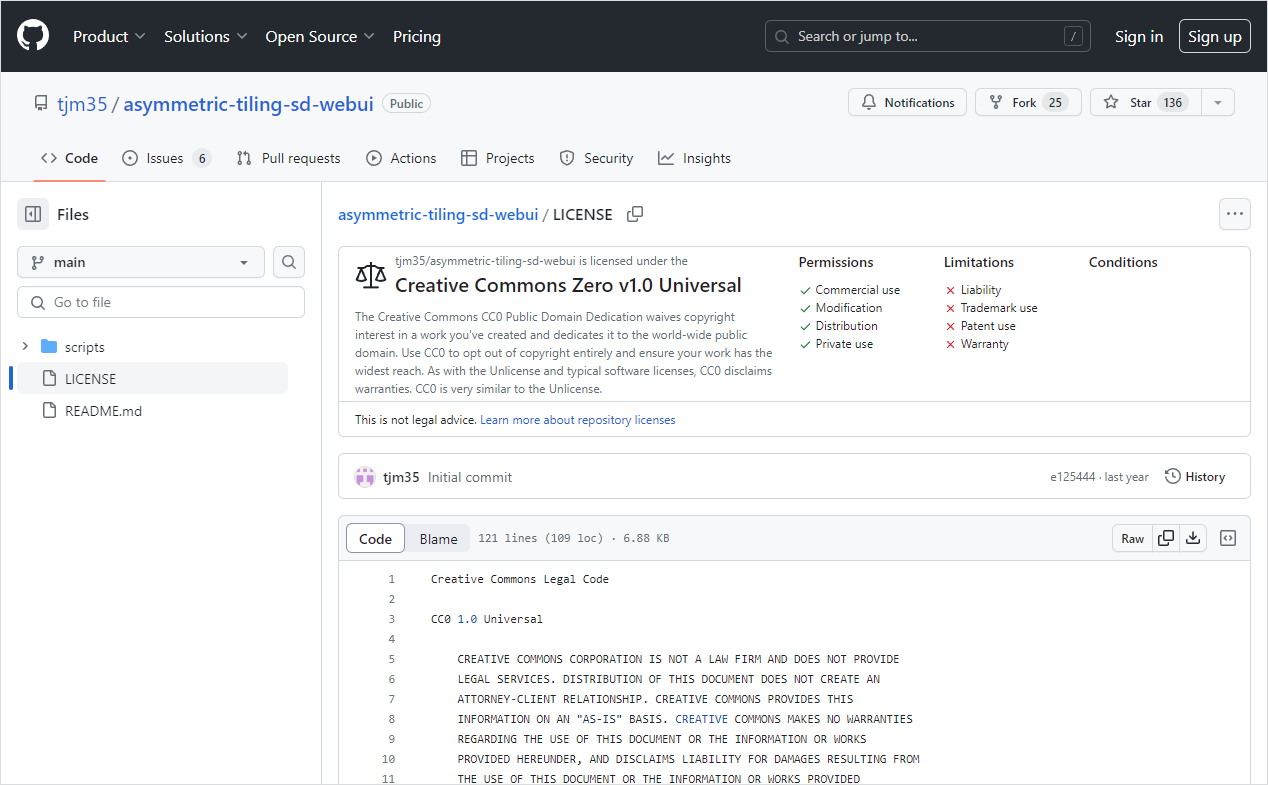Open the Issues tab
This screenshot has width=1268, height=785.
[166, 158]
